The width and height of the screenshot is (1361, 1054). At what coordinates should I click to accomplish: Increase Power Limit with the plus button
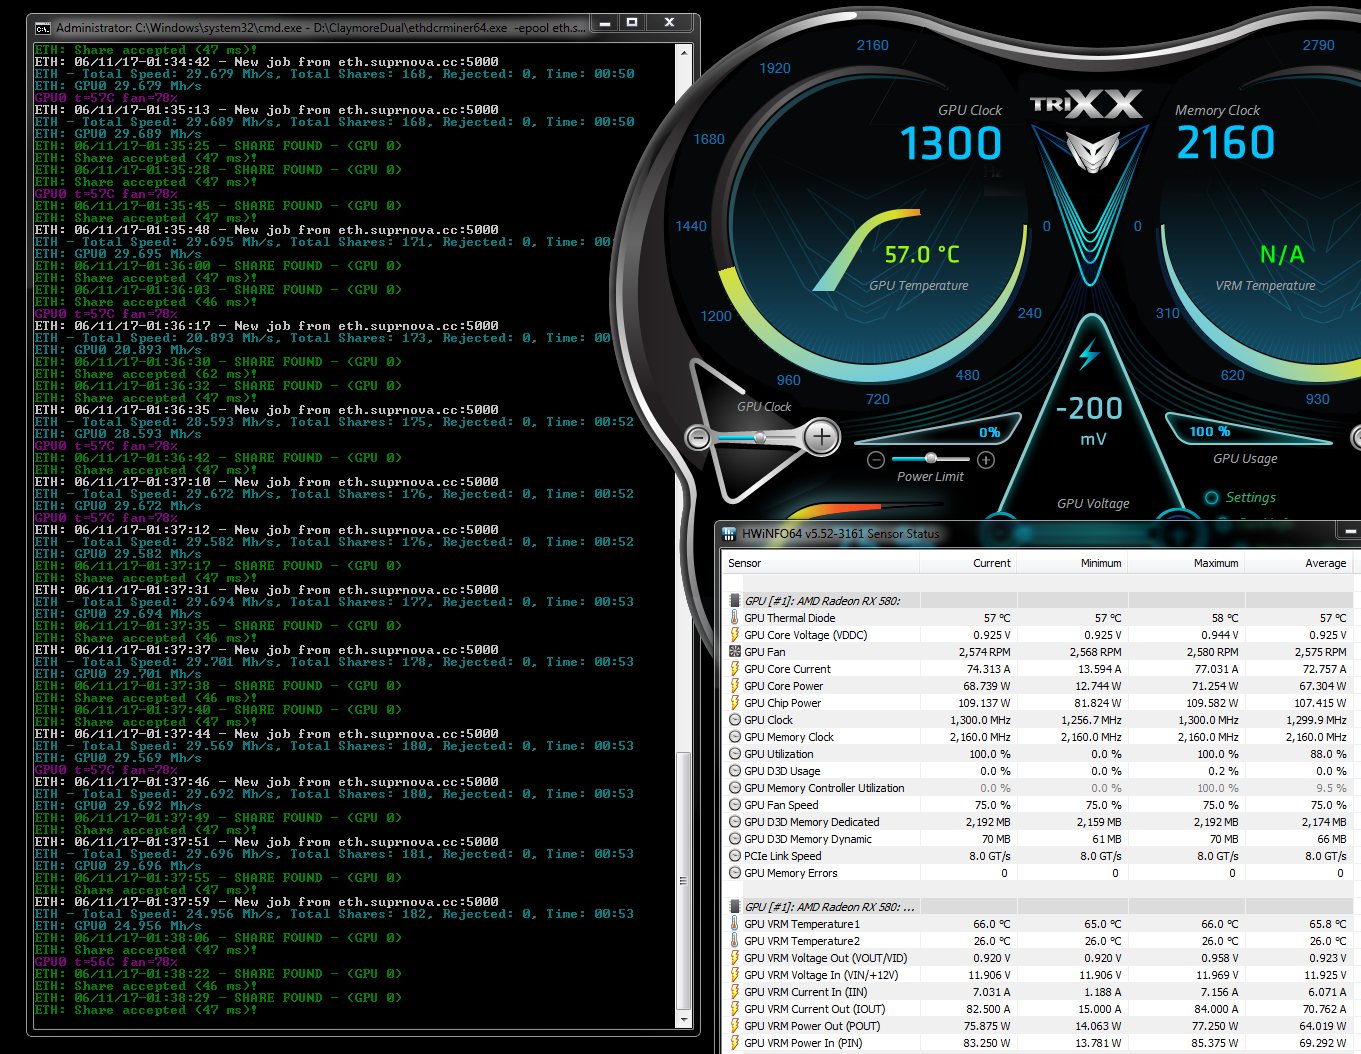point(986,460)
